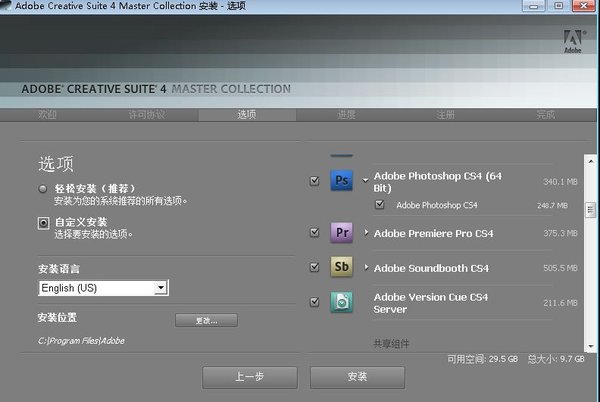Click the 安装 install button
Viewport: 600px width, 402px height.
(x=357, y=377)
